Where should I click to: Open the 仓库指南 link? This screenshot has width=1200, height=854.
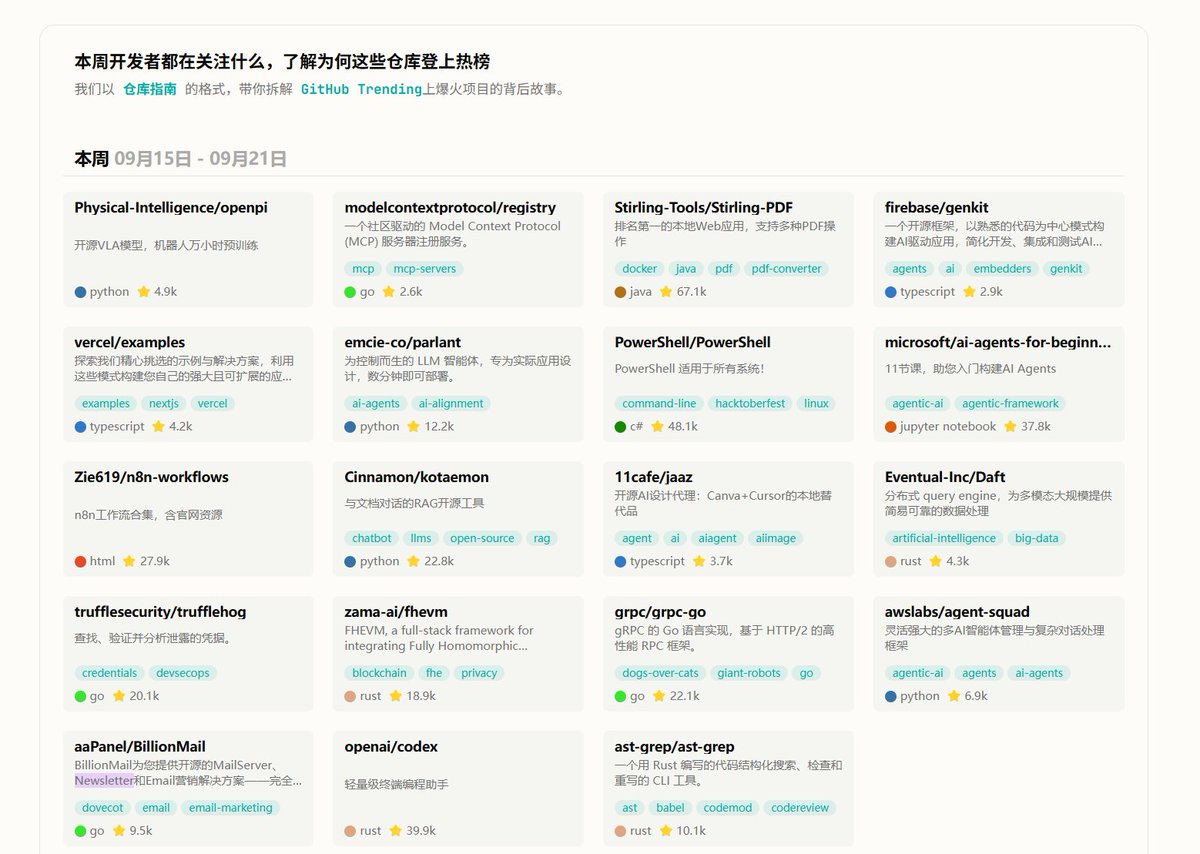click(150, 89)
